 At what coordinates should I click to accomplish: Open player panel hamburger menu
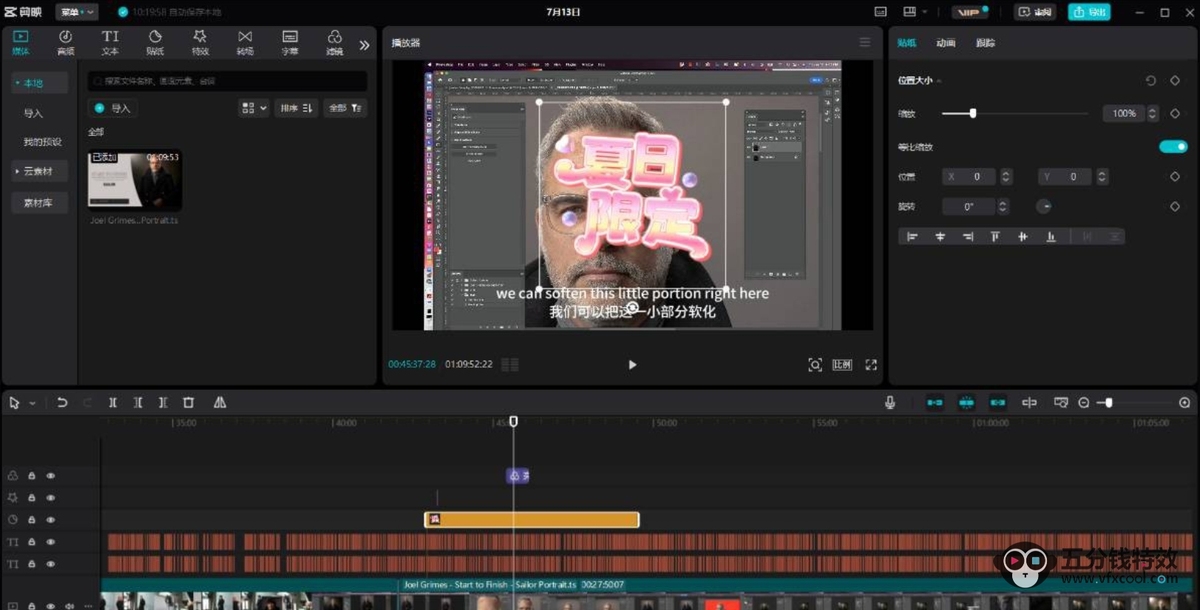click(865, 42)
